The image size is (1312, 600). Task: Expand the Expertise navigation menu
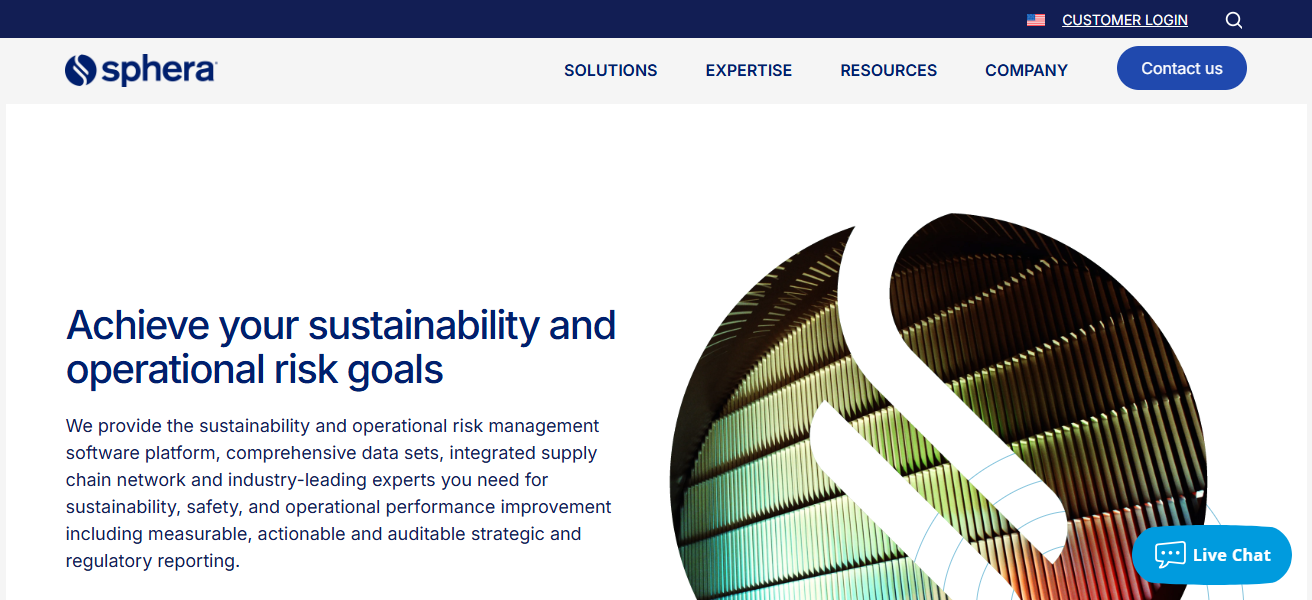coord(748,70)
